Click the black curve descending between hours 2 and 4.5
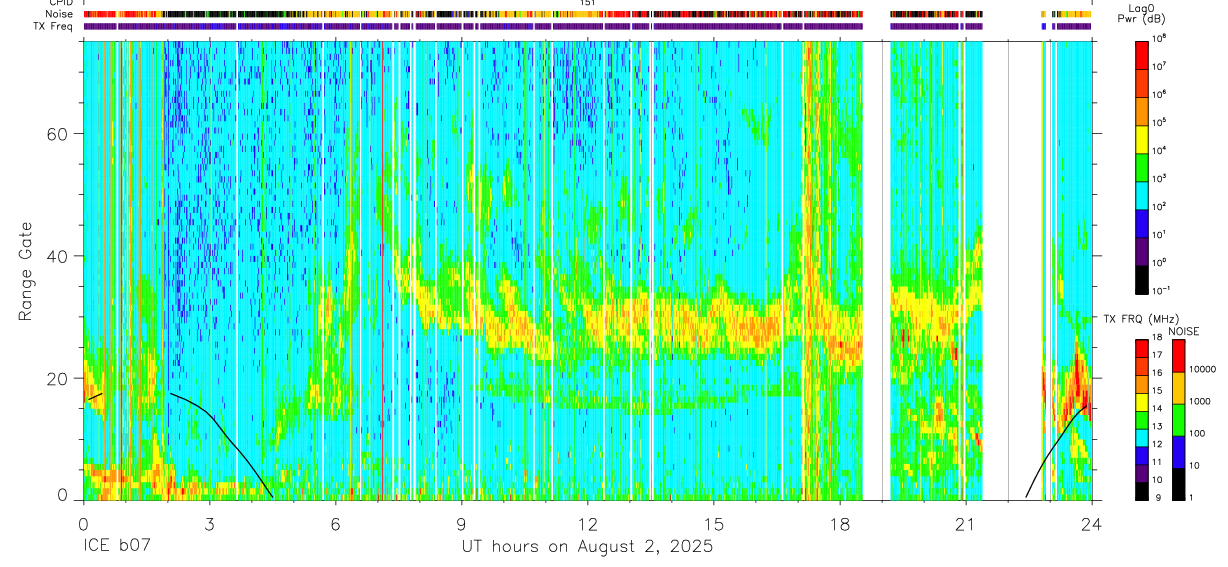The width and height of the screenshot is (1228, 567). point(222,428)
